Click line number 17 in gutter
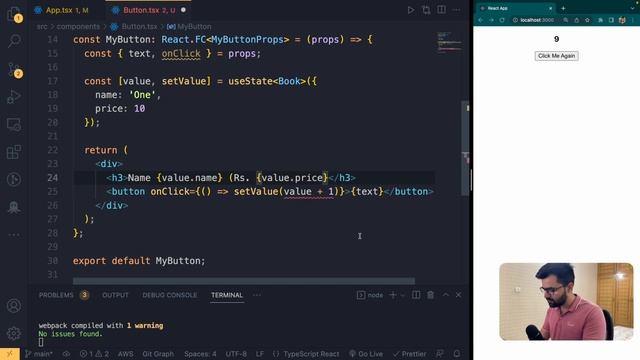 [x=53, y=81]
